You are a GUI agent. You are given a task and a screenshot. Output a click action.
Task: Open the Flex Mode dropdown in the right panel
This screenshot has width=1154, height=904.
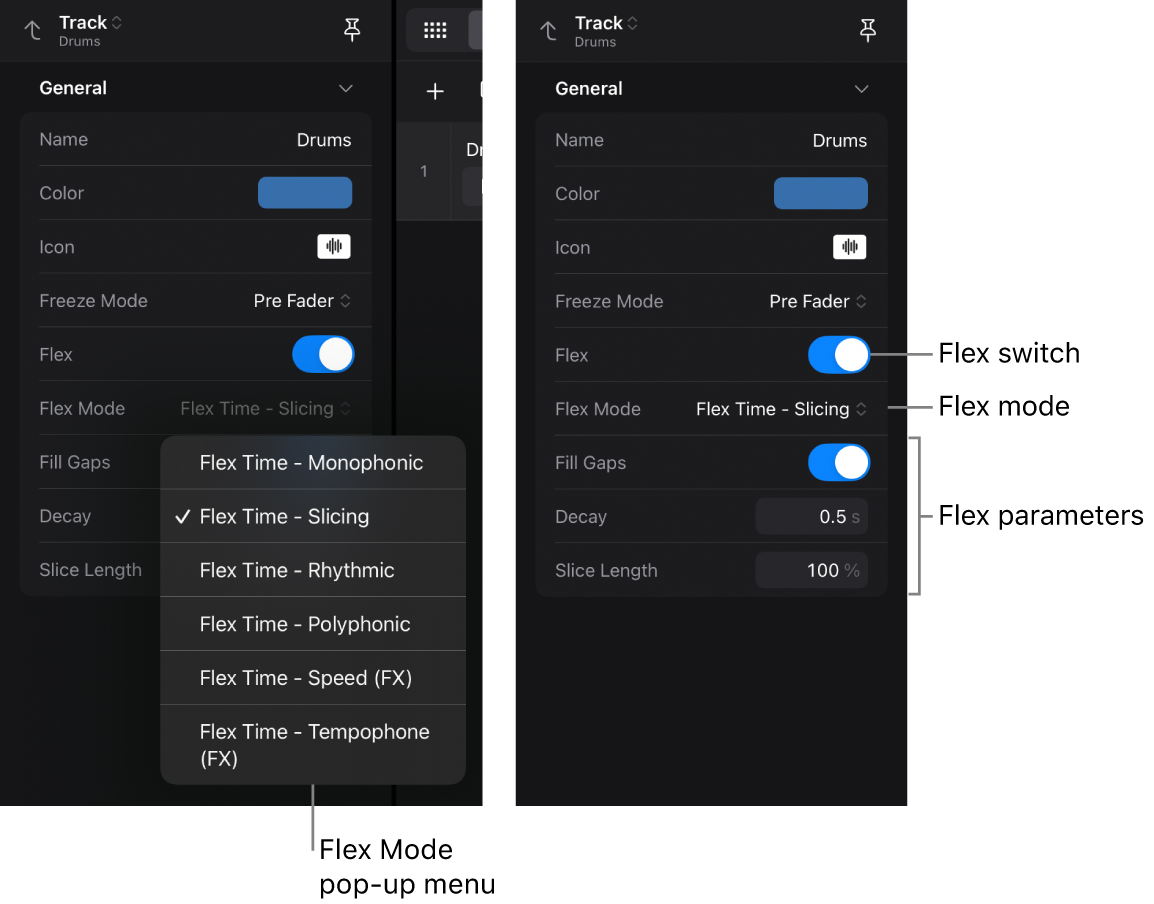coord(781,408)
